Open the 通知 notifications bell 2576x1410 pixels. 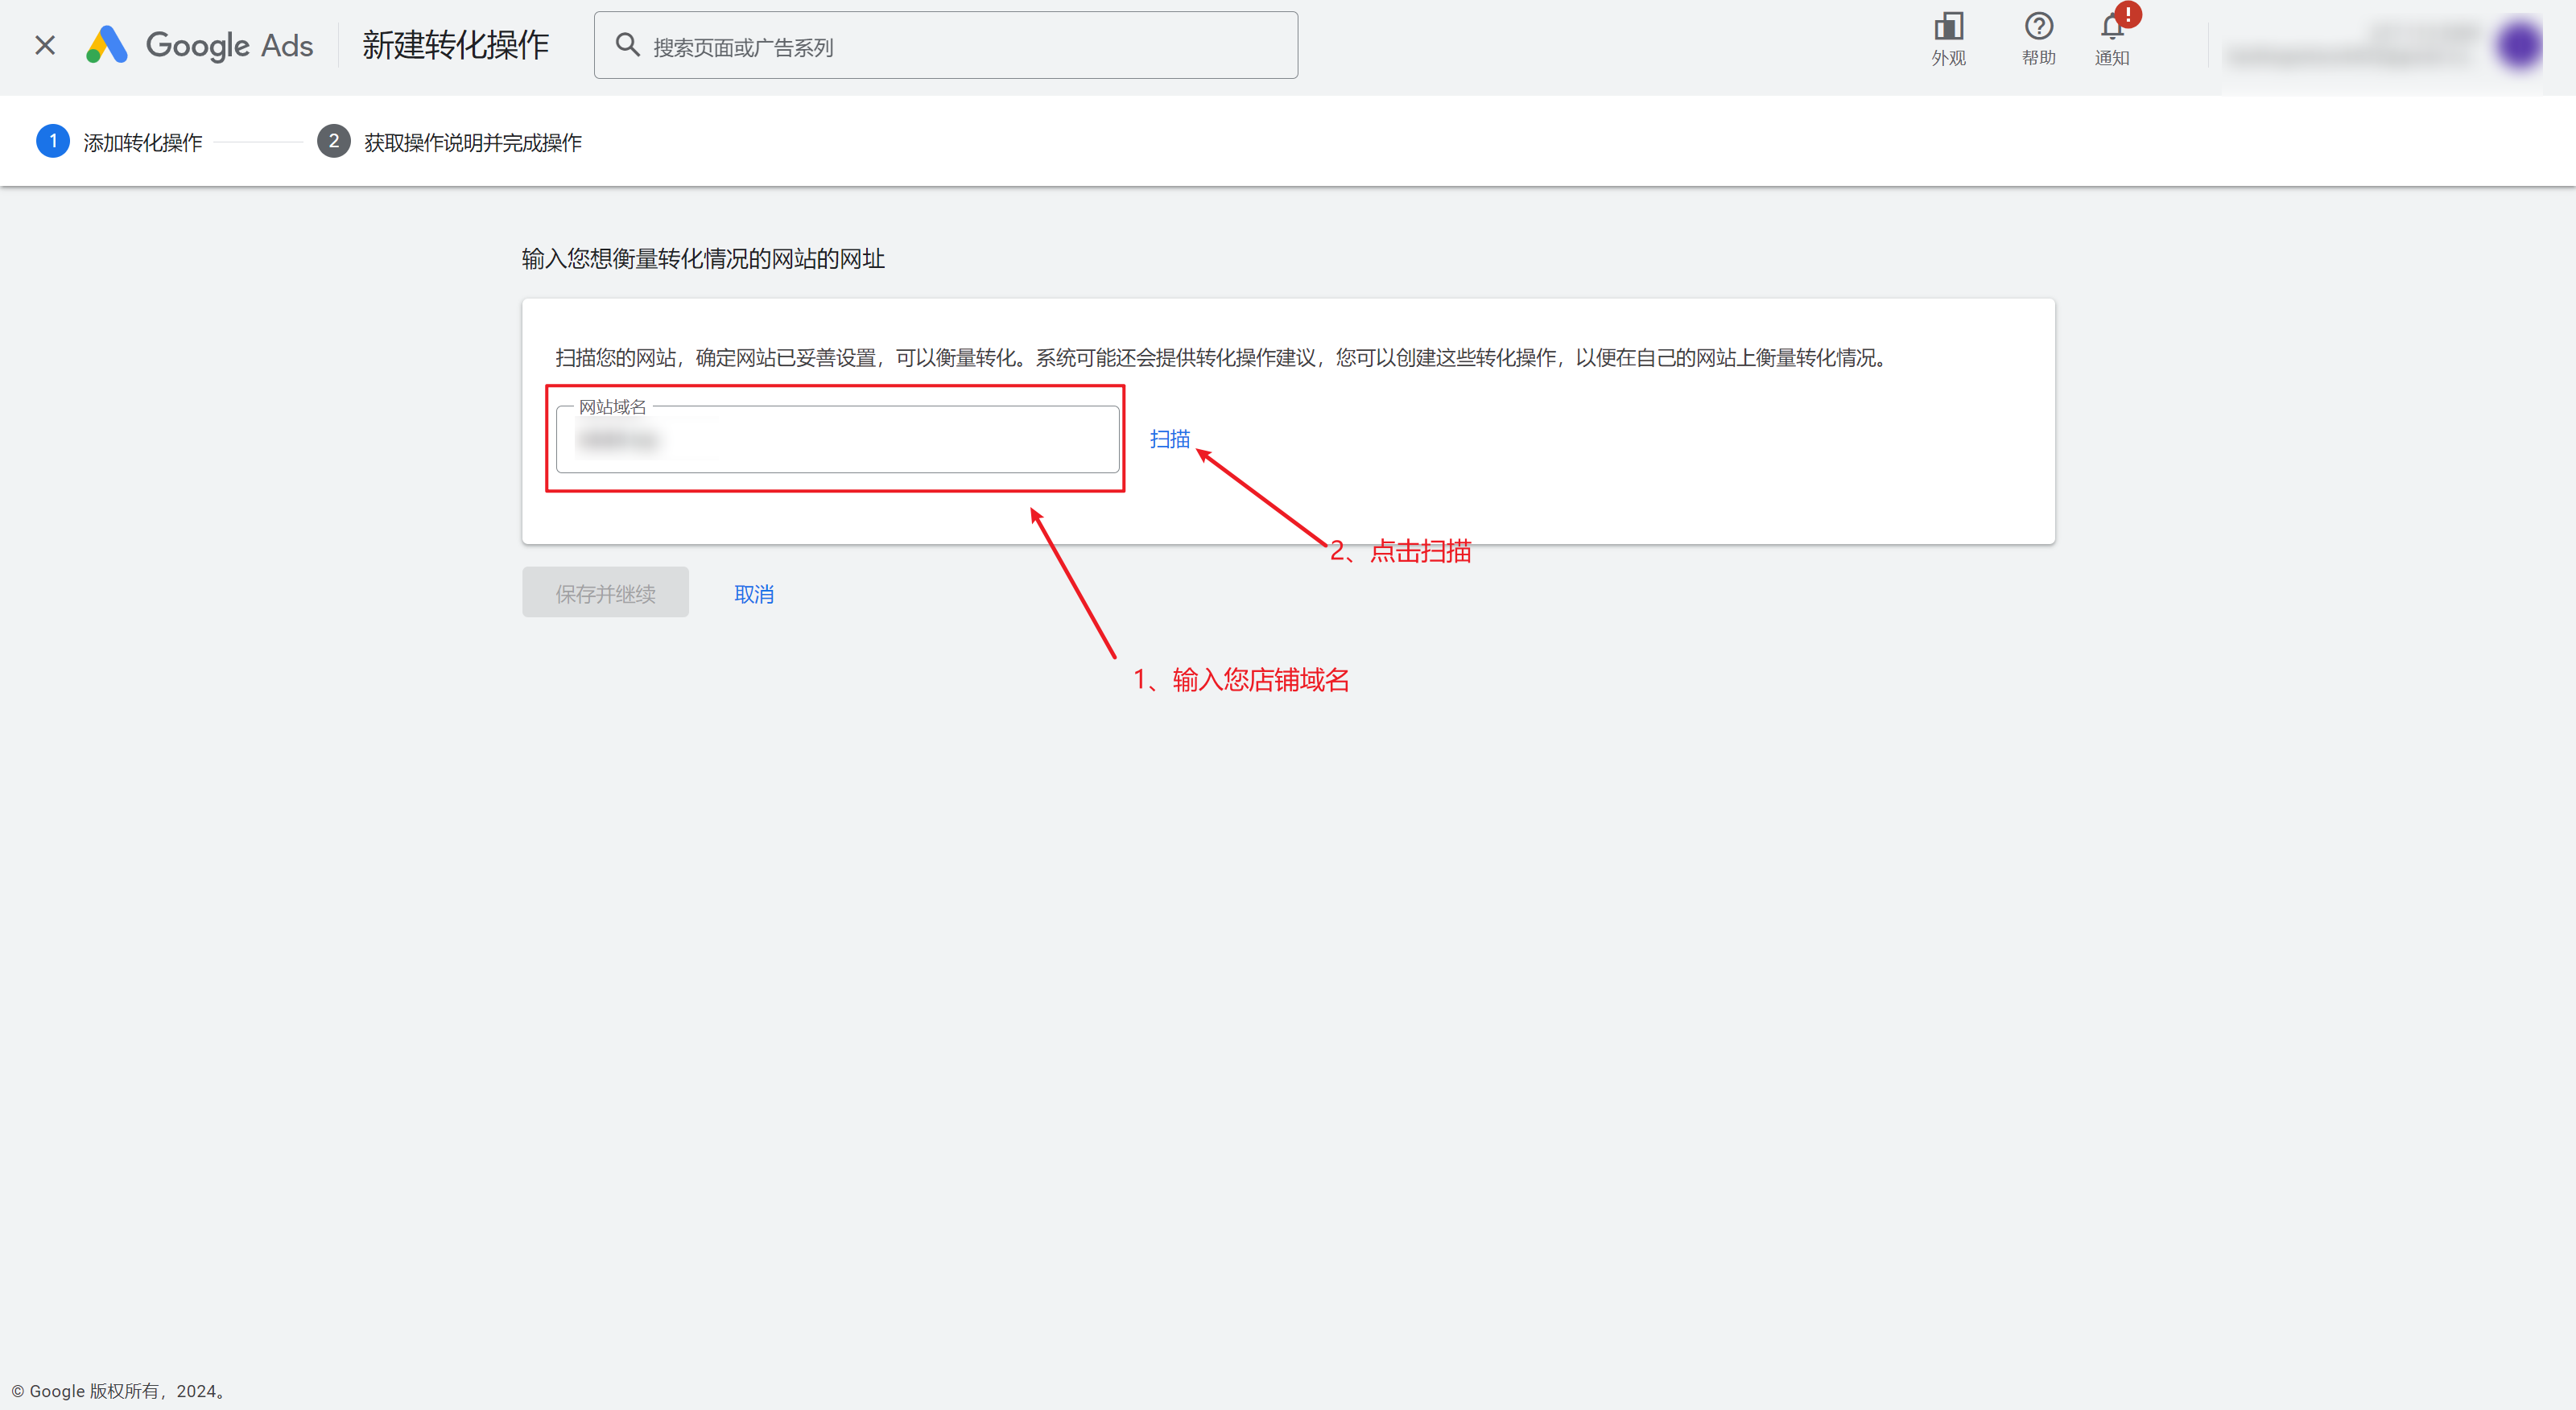pos(2110,30)
